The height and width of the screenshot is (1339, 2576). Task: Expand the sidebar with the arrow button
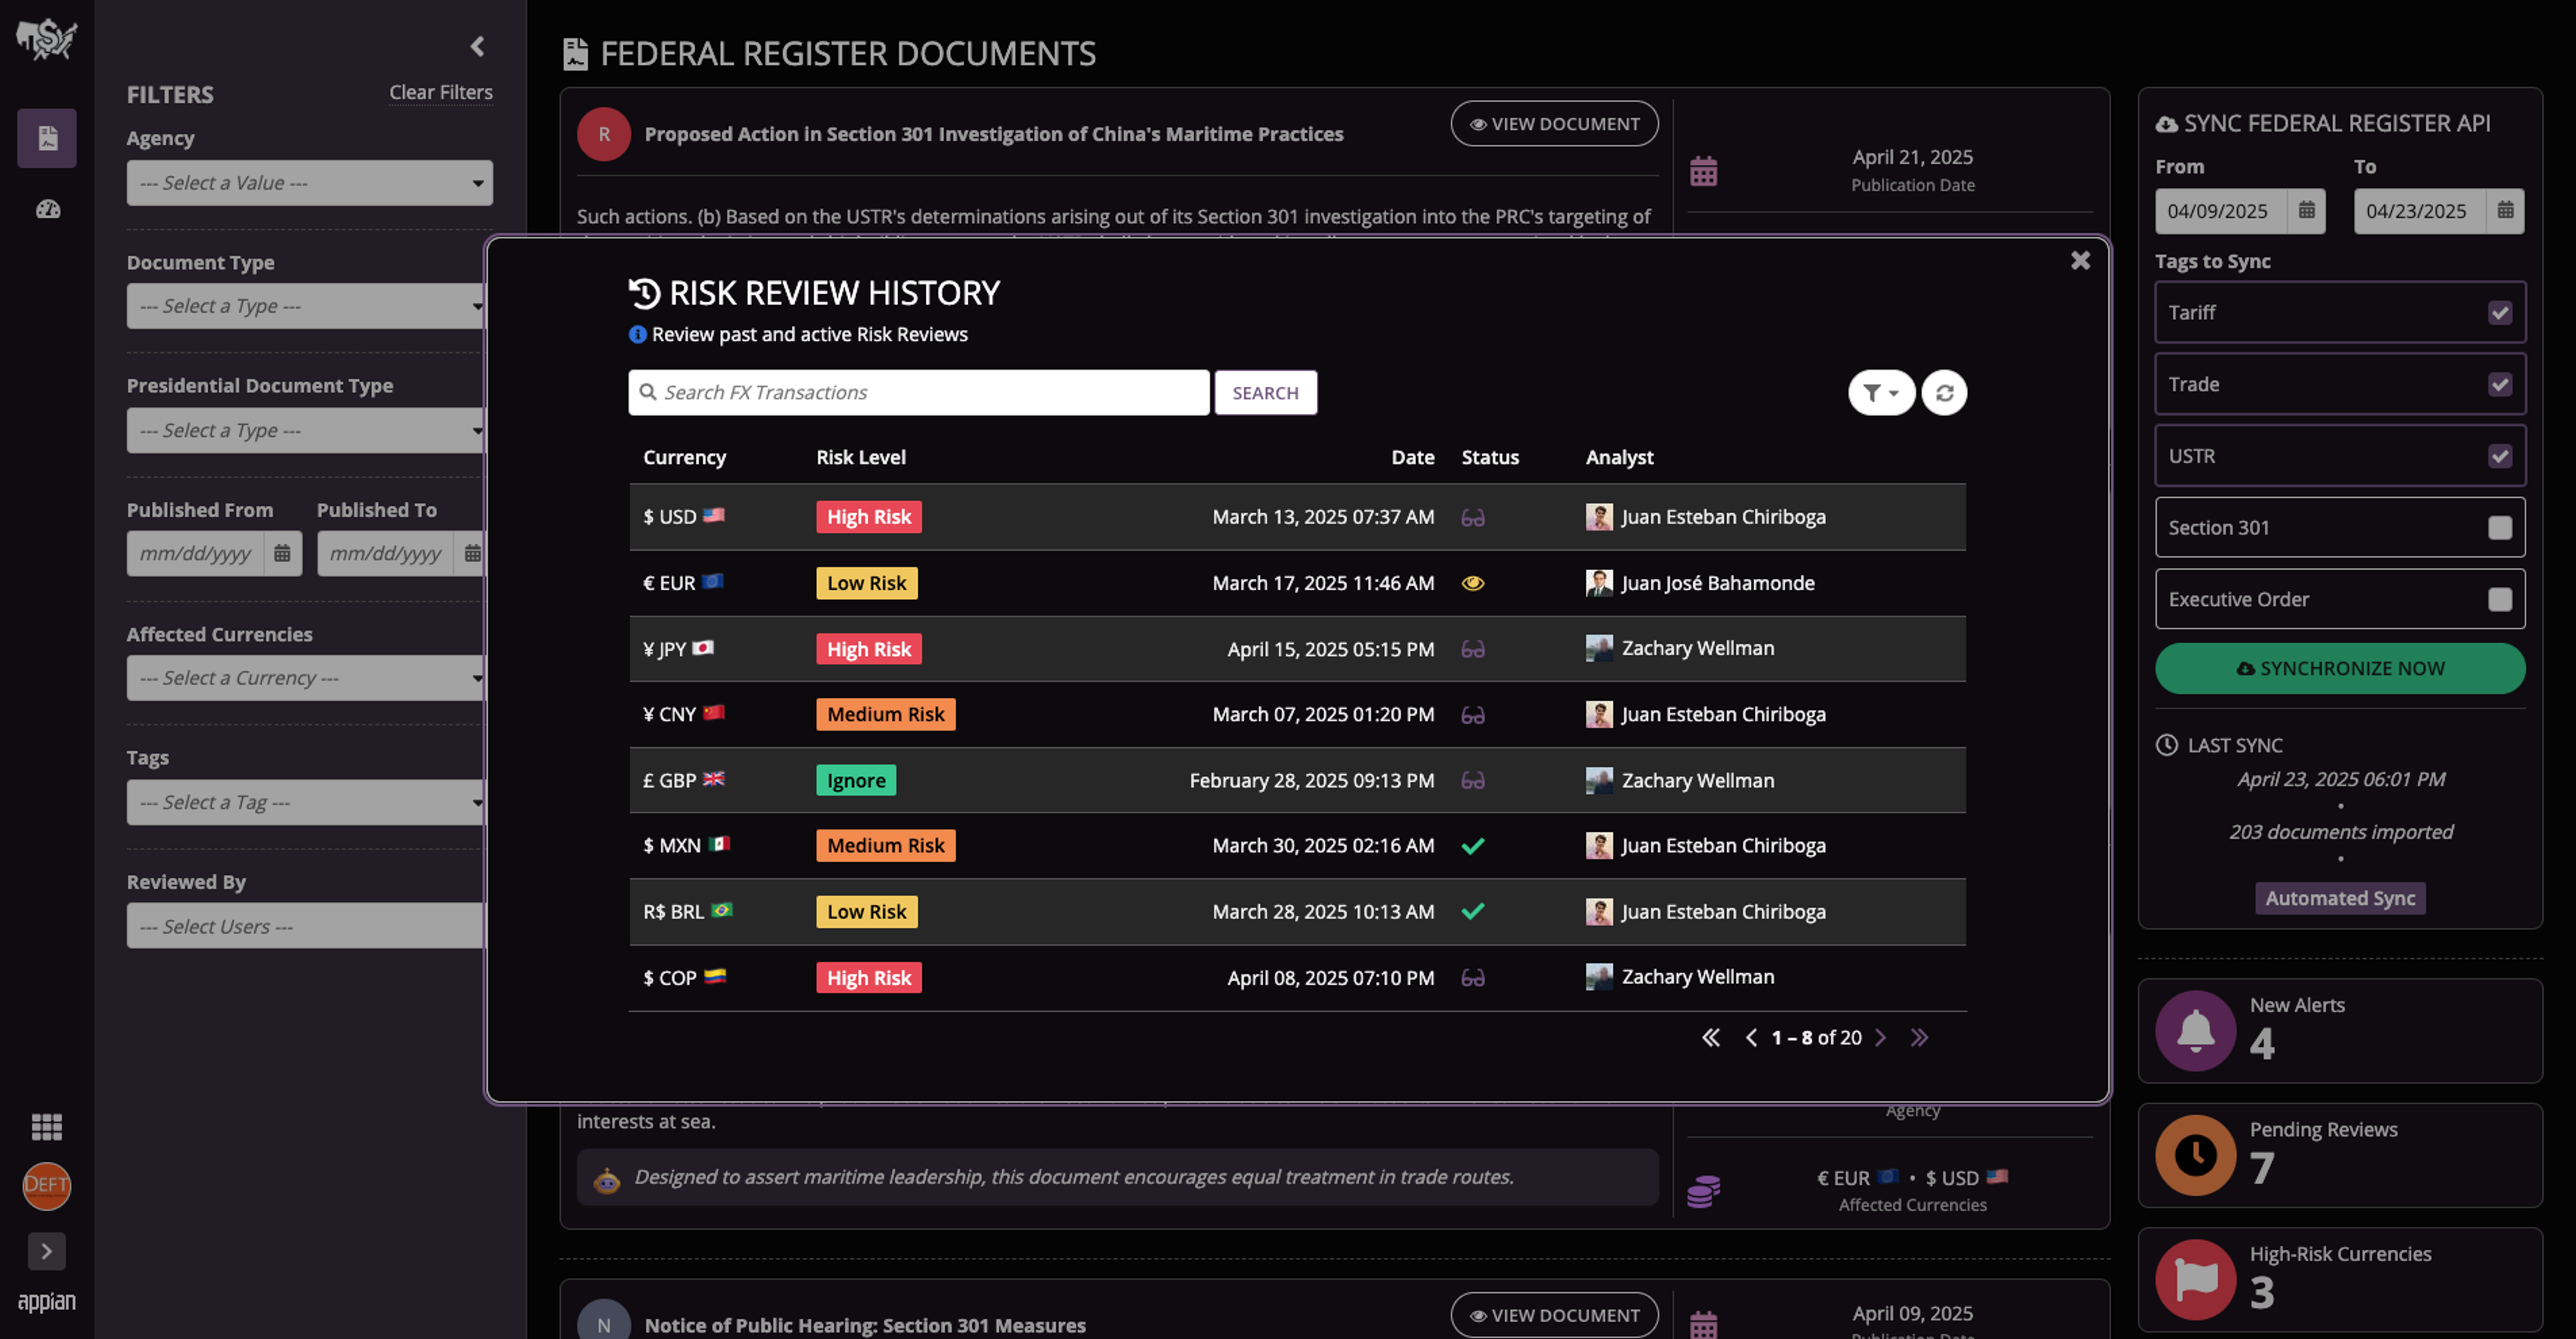47,1251
